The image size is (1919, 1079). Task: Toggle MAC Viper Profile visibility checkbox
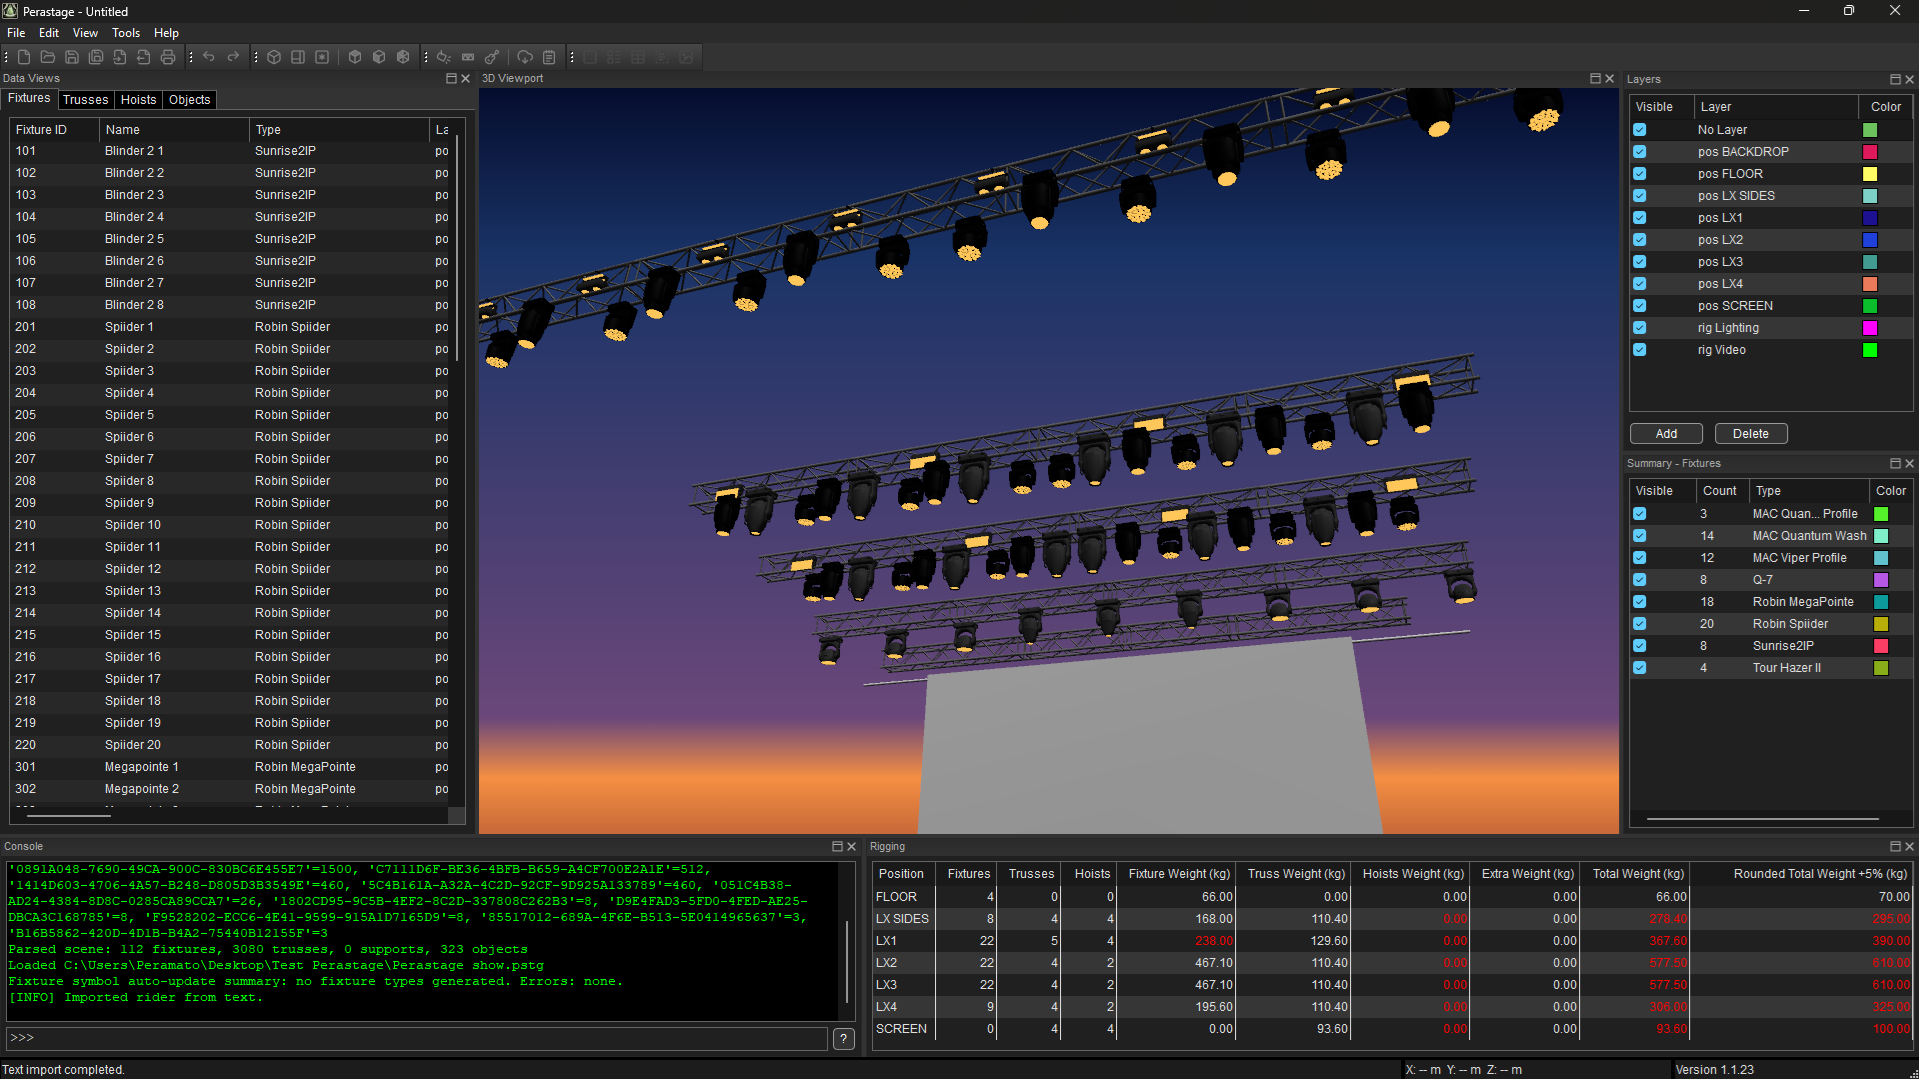click(x=1640, y=558)
